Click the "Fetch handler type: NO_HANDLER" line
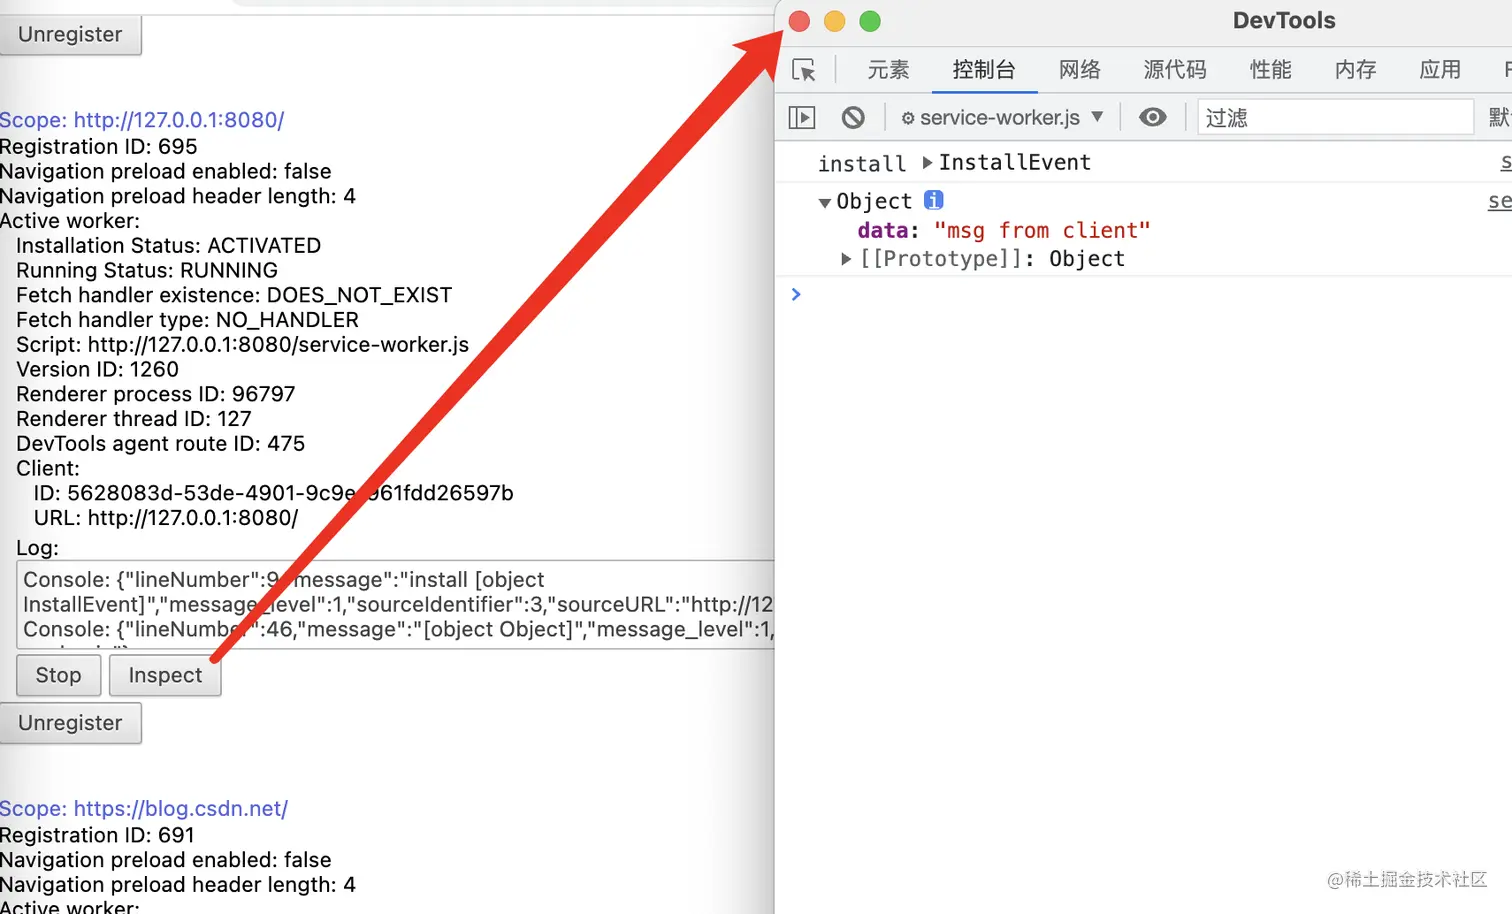Viewport: 1512px width, 914px height. 187,320
